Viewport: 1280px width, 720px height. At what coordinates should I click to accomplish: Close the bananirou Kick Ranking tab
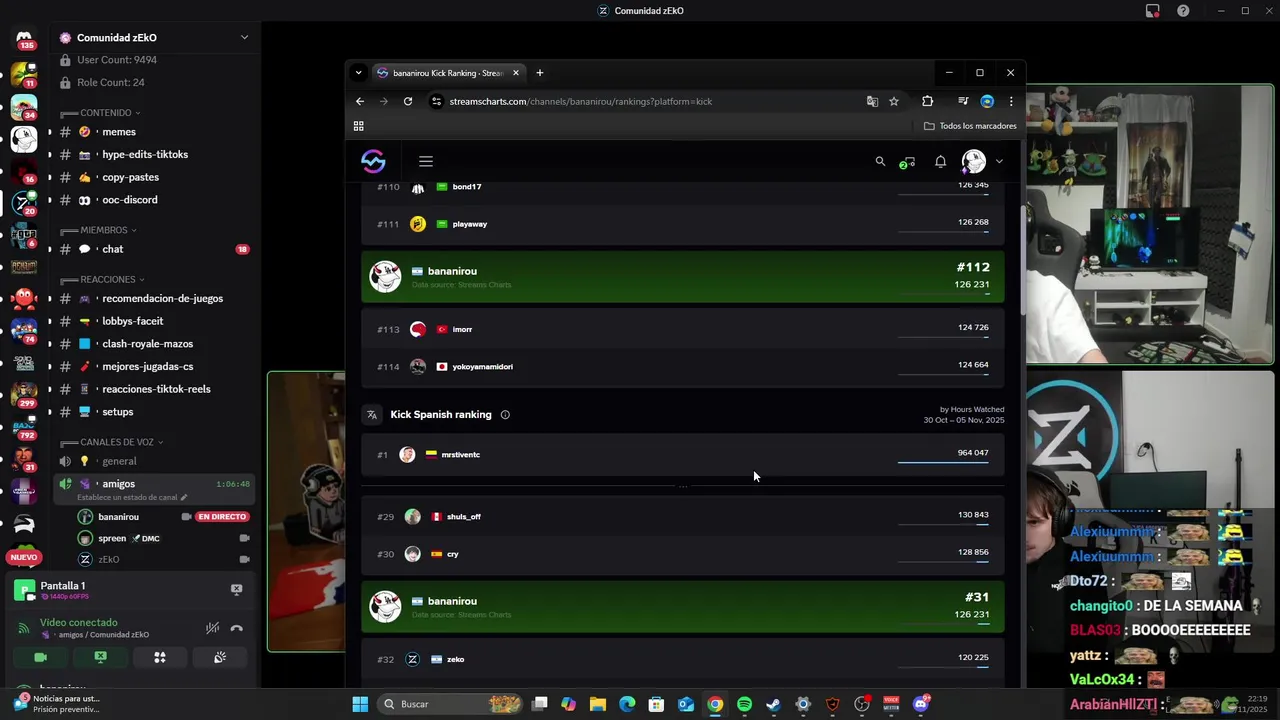pos(516,73)
